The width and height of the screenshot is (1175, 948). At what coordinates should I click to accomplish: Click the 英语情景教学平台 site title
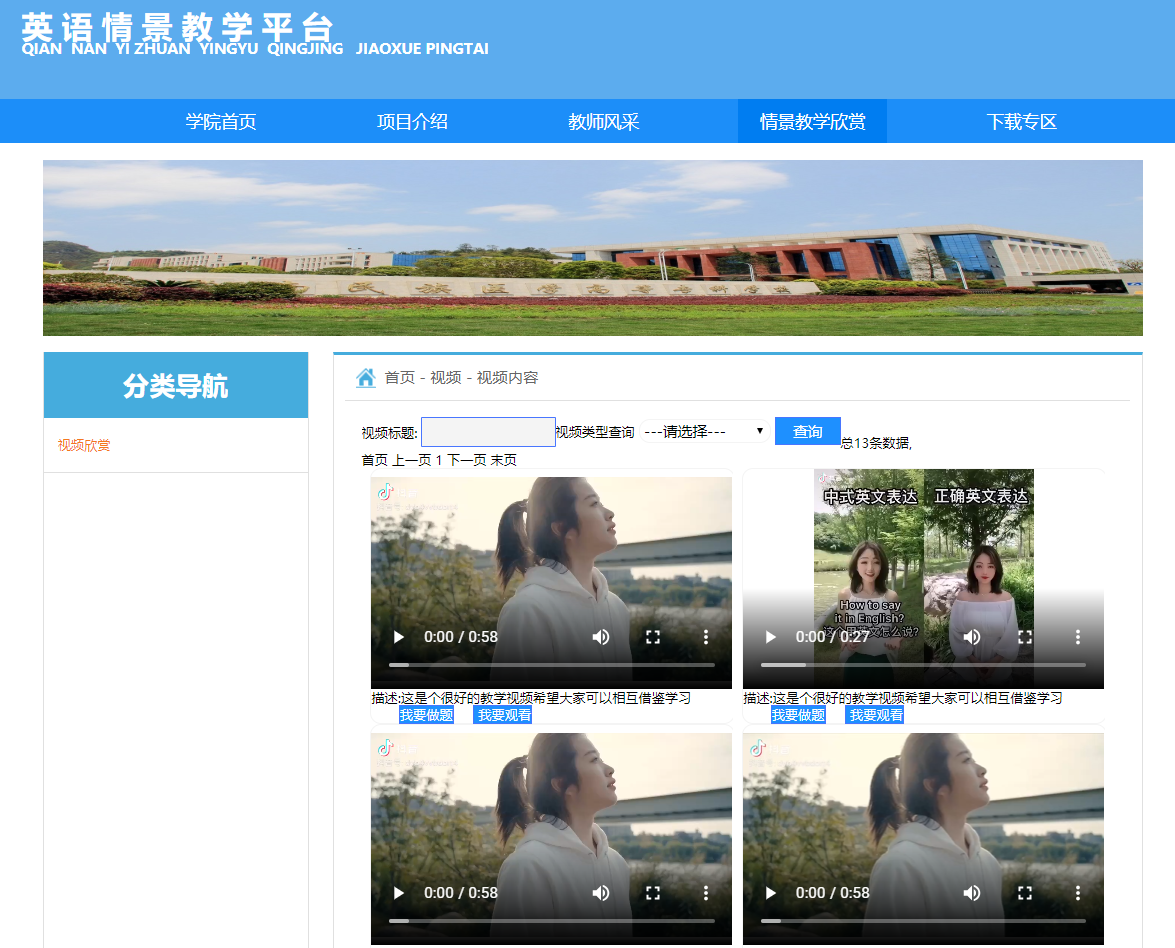177,28
